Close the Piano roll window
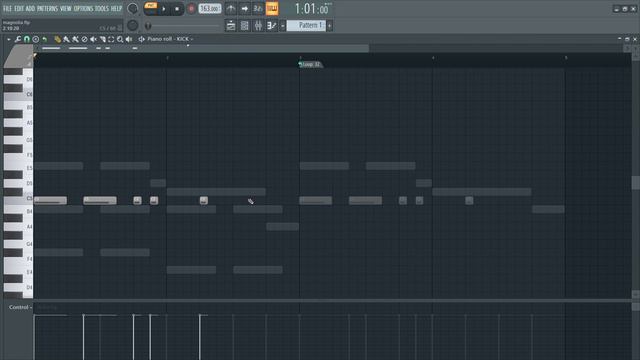 tap(635, 39)
